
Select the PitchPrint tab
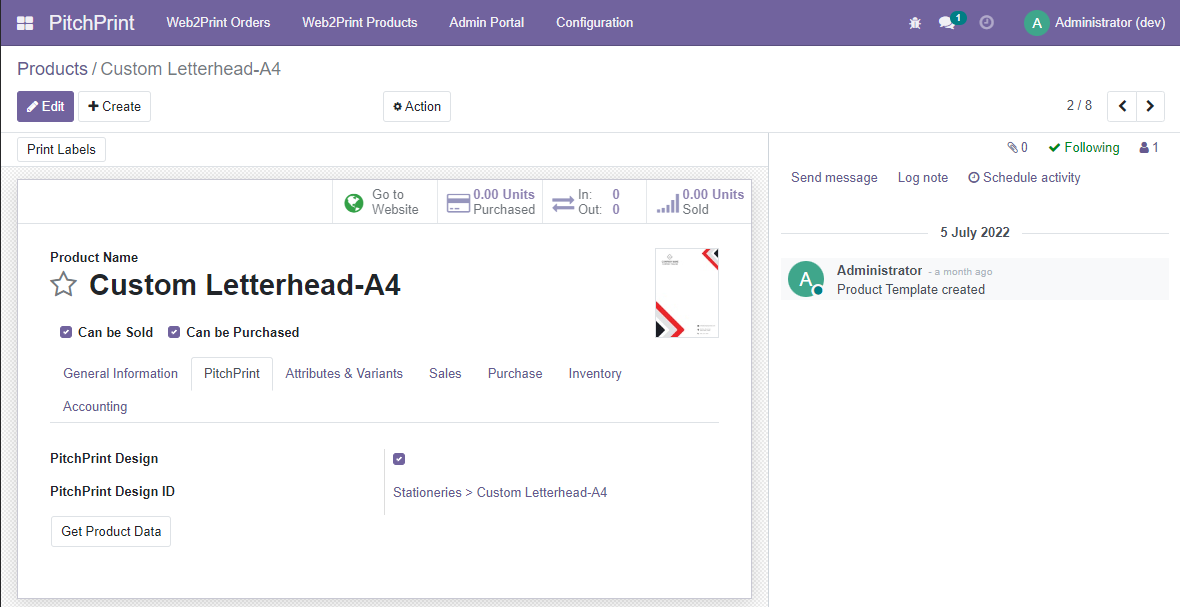232,373
